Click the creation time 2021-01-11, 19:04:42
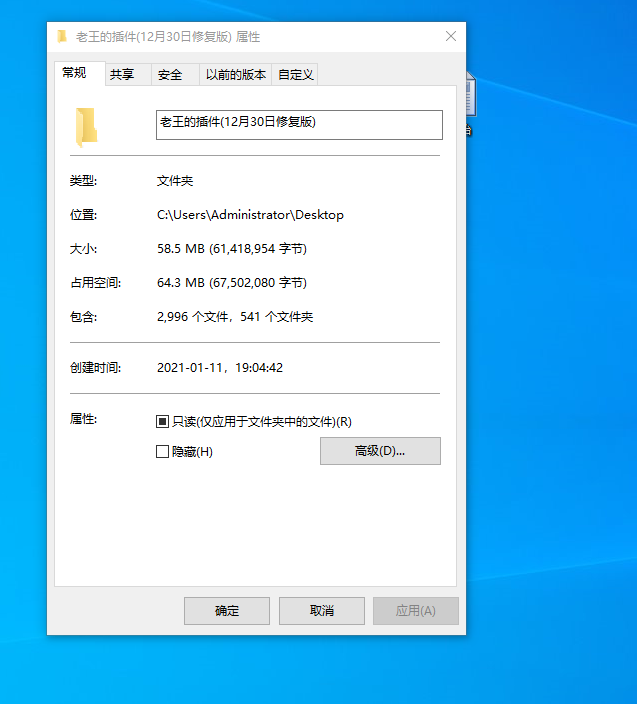 click(220, 368)
